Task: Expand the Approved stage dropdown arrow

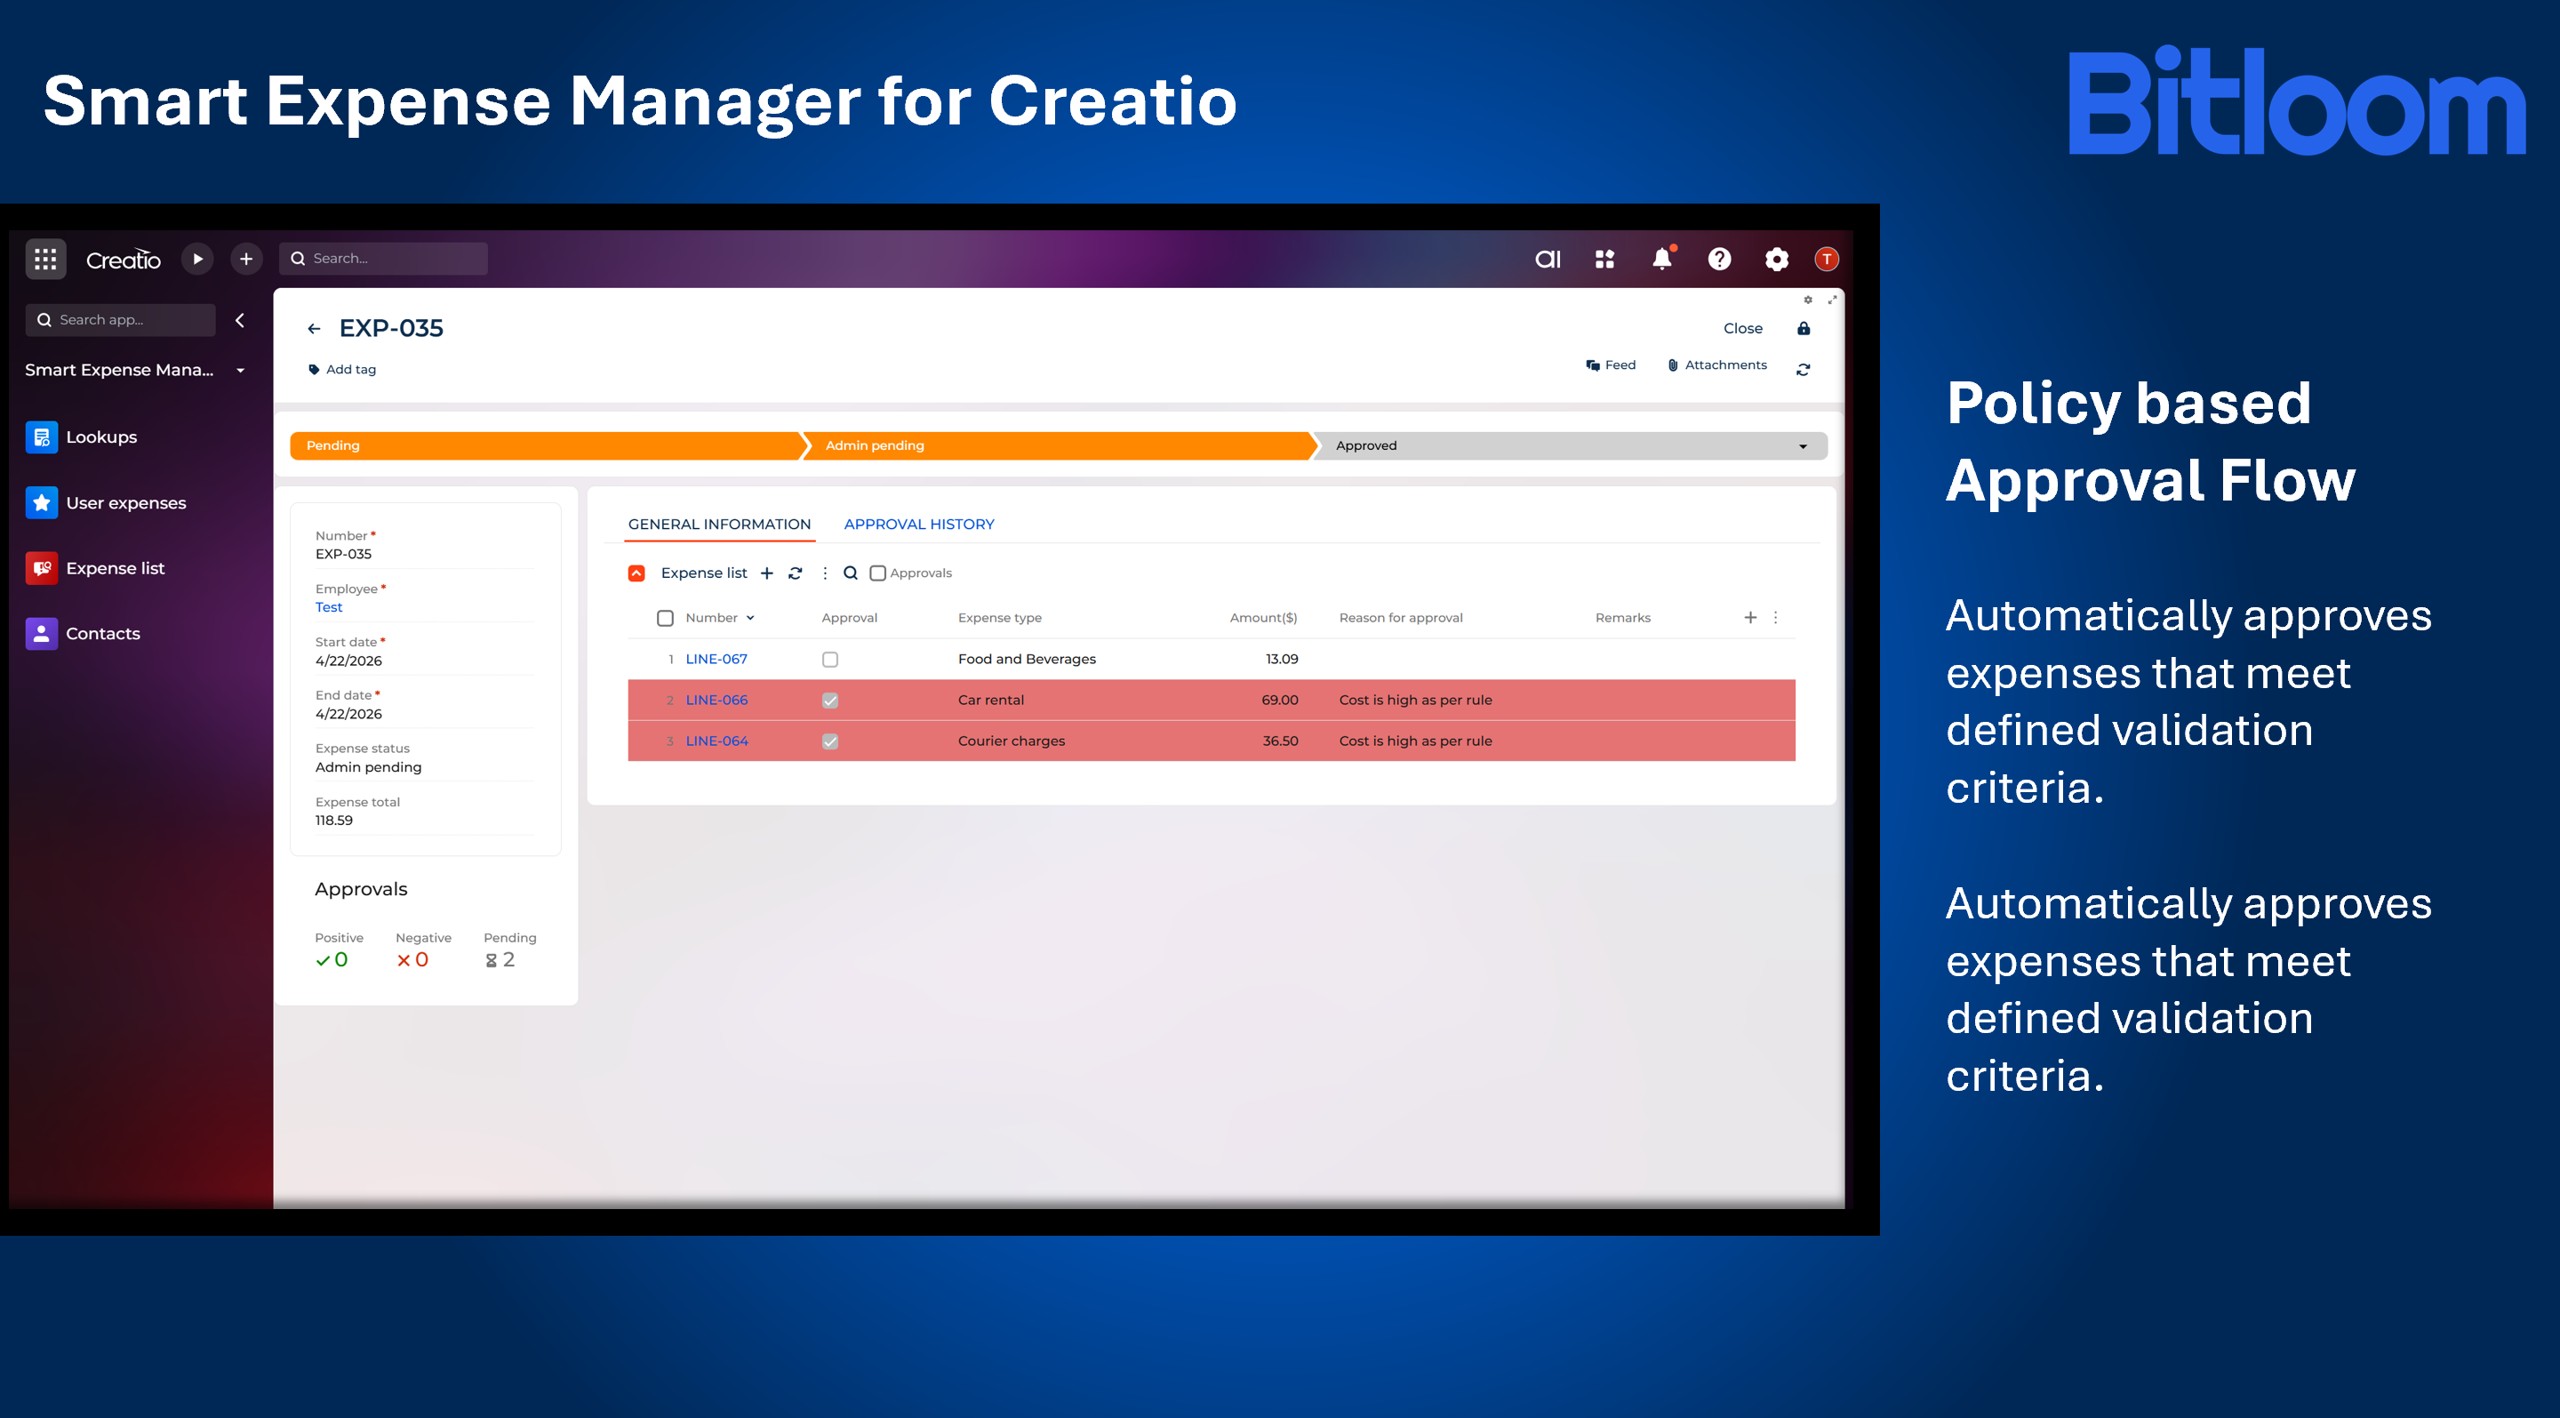Action: (x=1803, y=446)
